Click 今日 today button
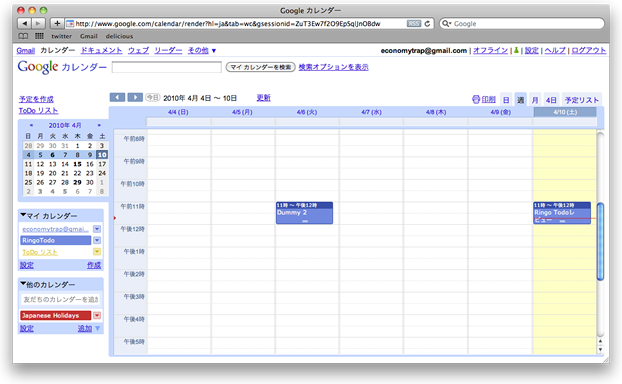The width and height of the screenshot is (622, 384). point(152,97)
